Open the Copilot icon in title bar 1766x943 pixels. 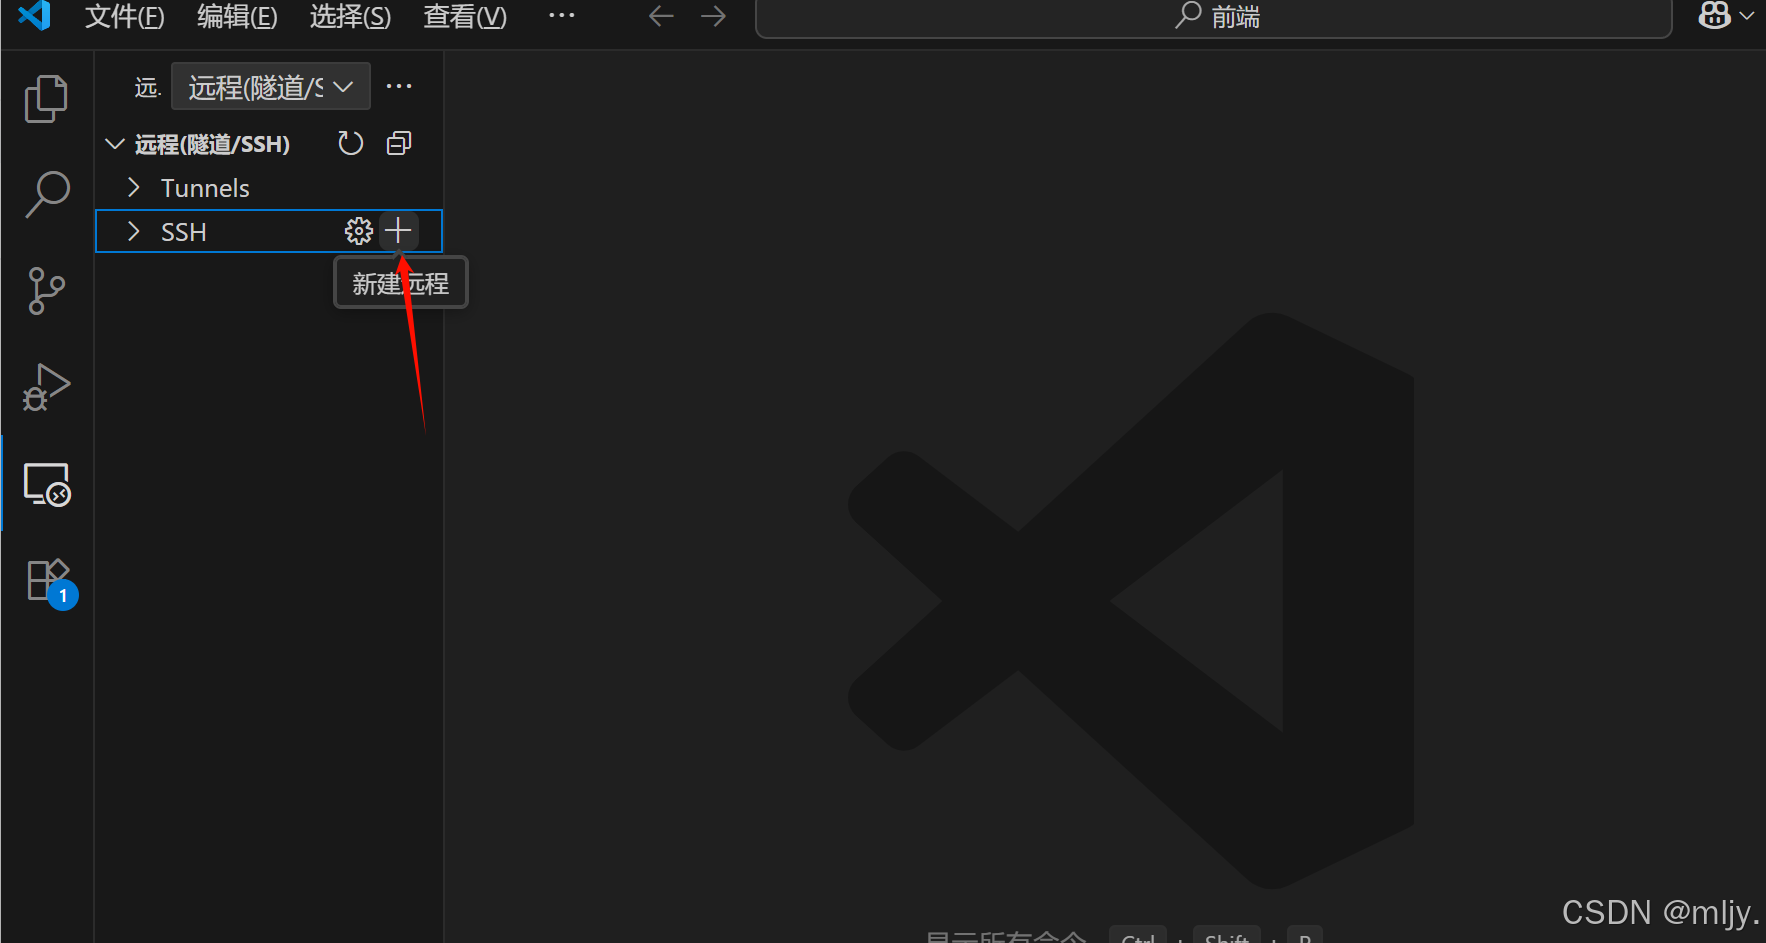pos(1714,16)
